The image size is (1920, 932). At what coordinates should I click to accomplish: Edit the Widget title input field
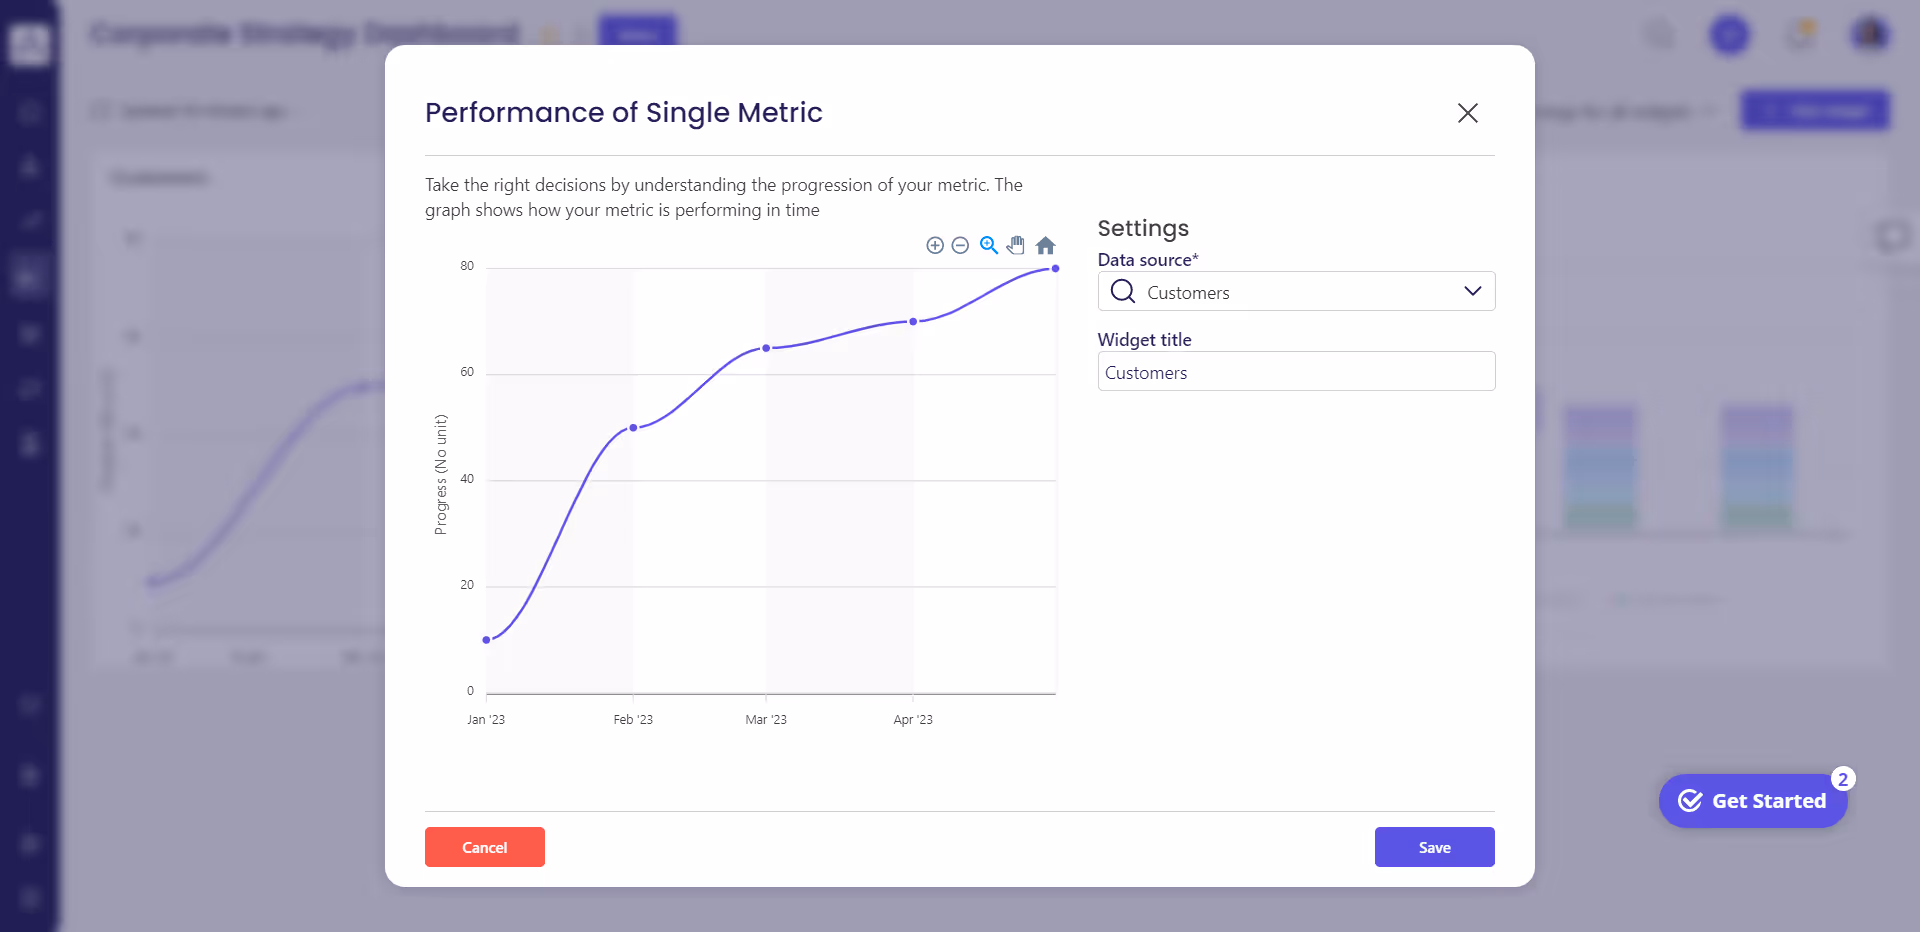tap(1295, 371)
